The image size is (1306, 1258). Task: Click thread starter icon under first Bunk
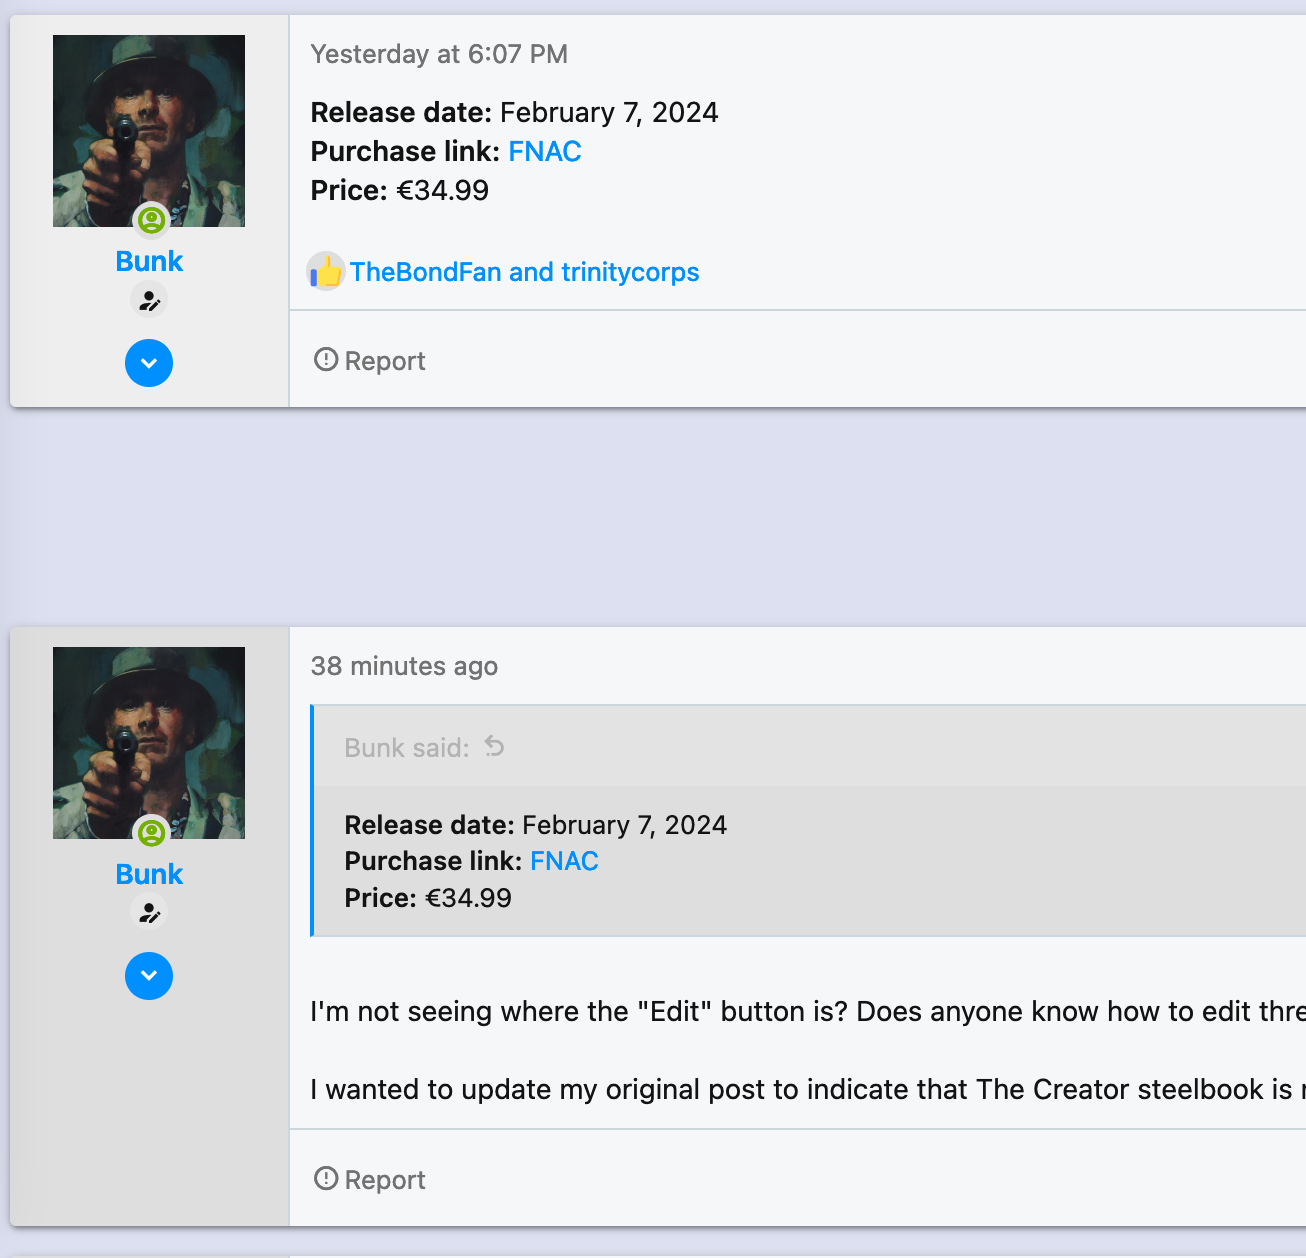click(149, 300)
